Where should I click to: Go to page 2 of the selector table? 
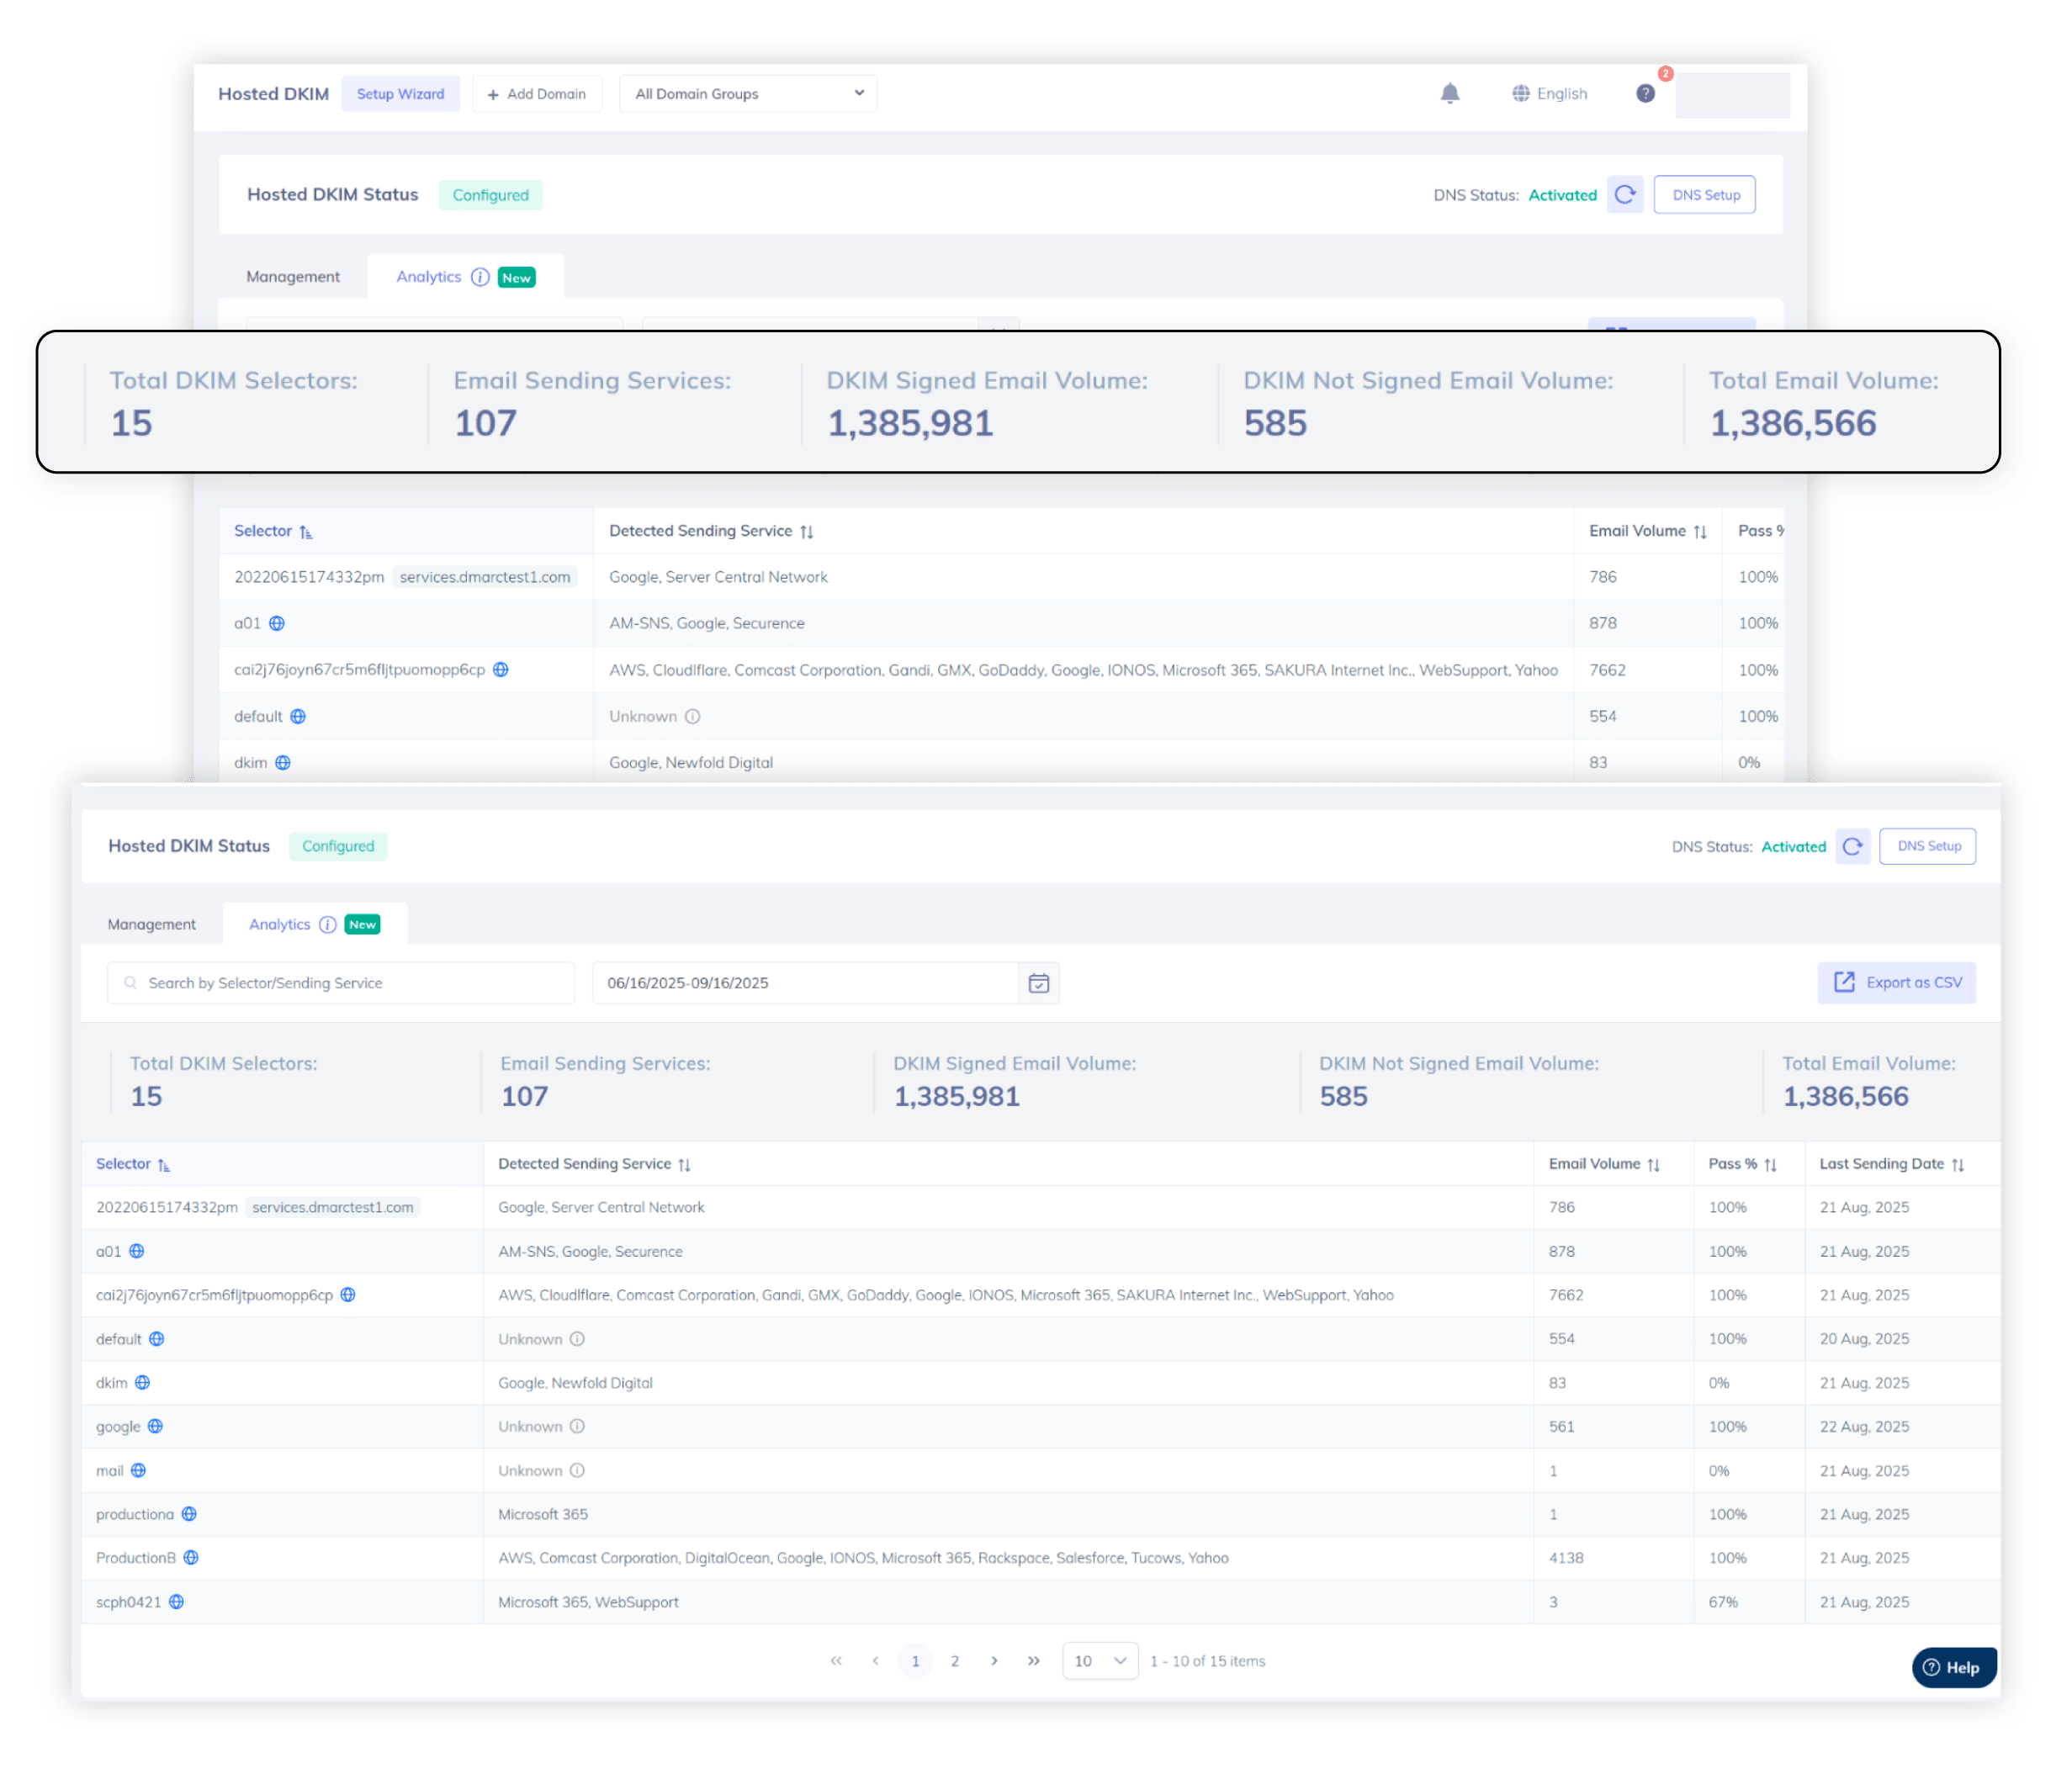tap(955, 1661)
